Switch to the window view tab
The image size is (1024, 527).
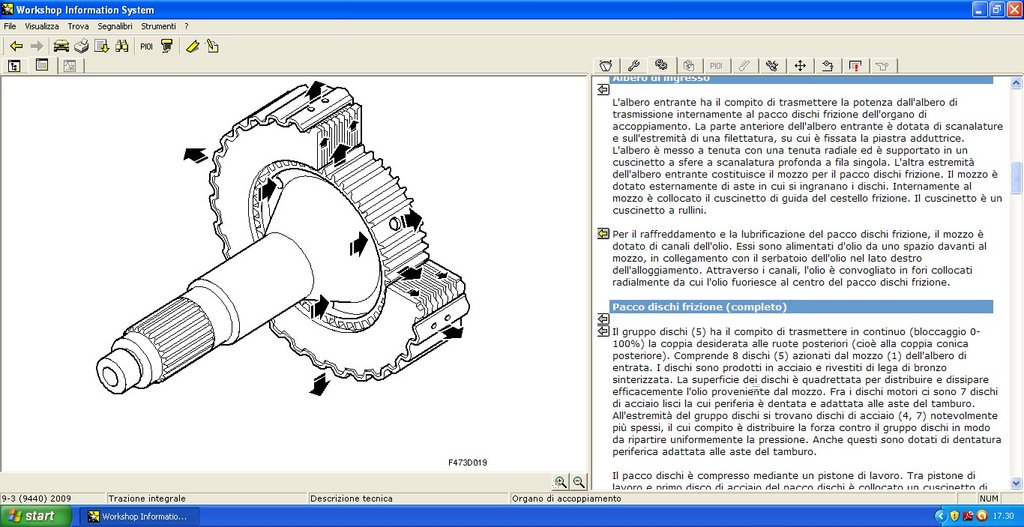click(42, 65)
